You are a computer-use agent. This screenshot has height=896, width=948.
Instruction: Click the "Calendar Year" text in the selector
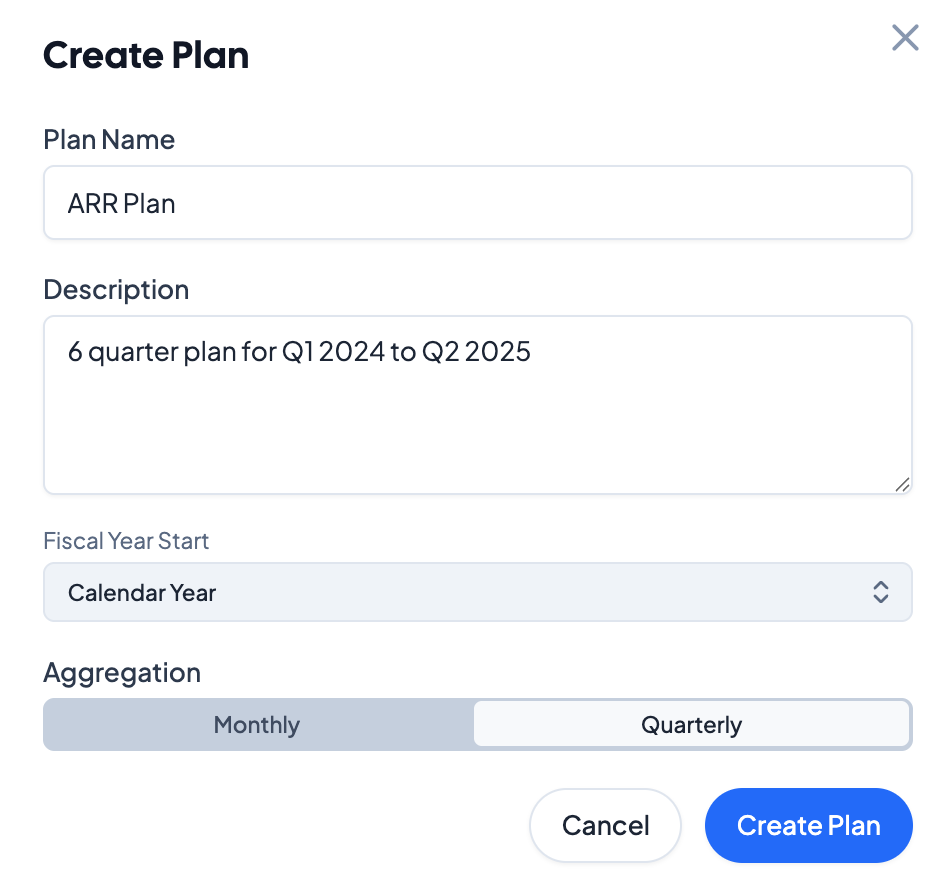click(x=142, y=593)
